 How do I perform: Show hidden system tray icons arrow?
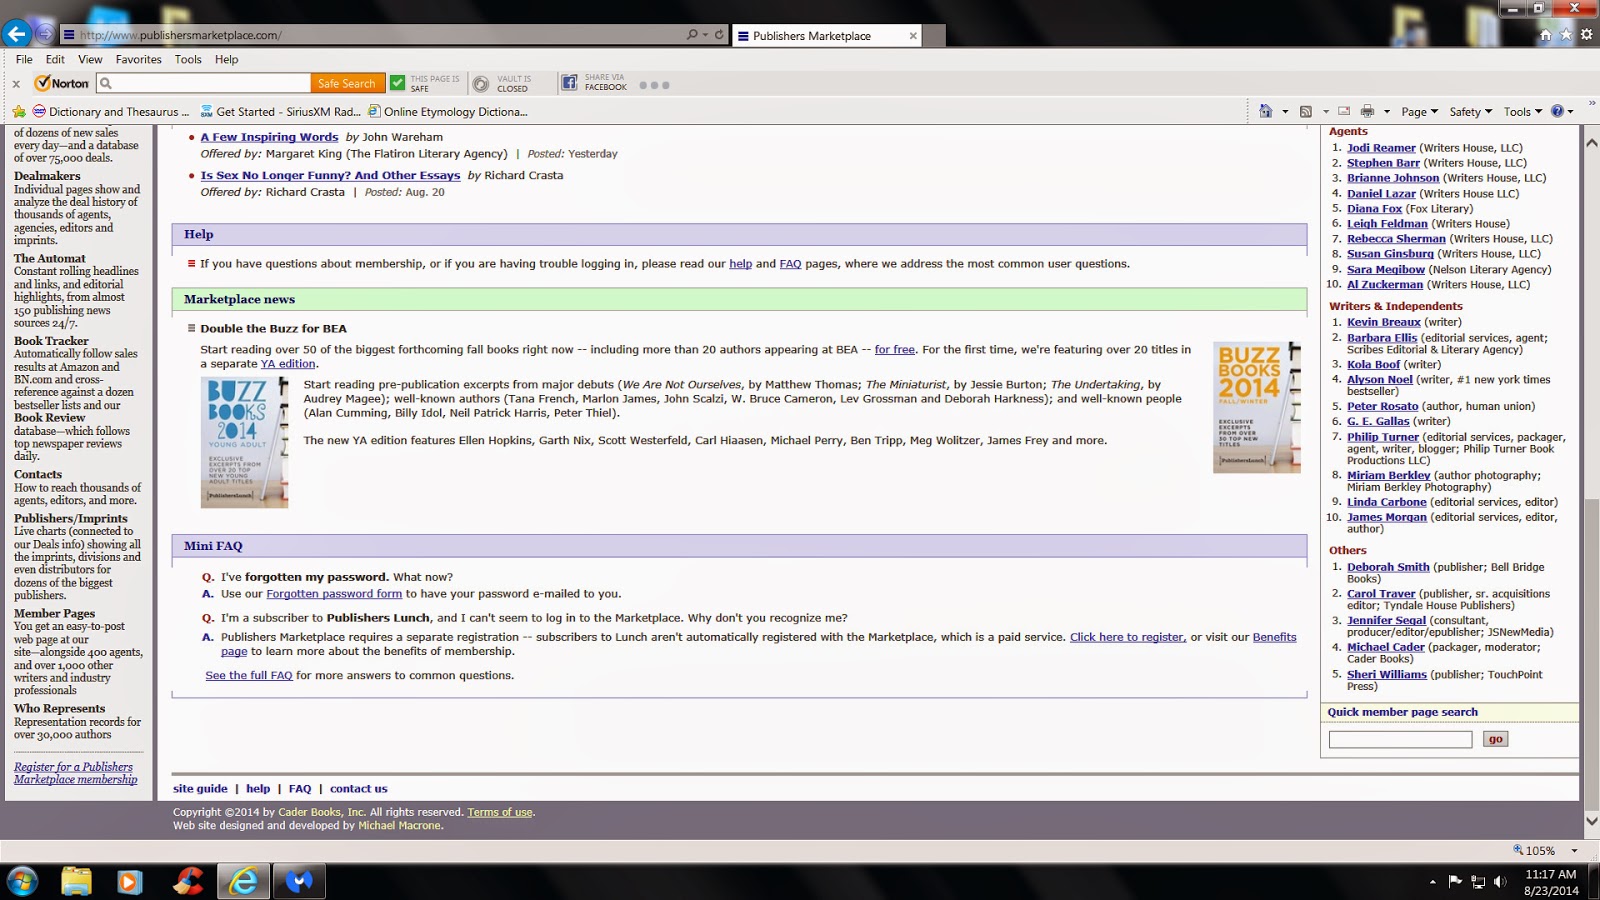1432,882
